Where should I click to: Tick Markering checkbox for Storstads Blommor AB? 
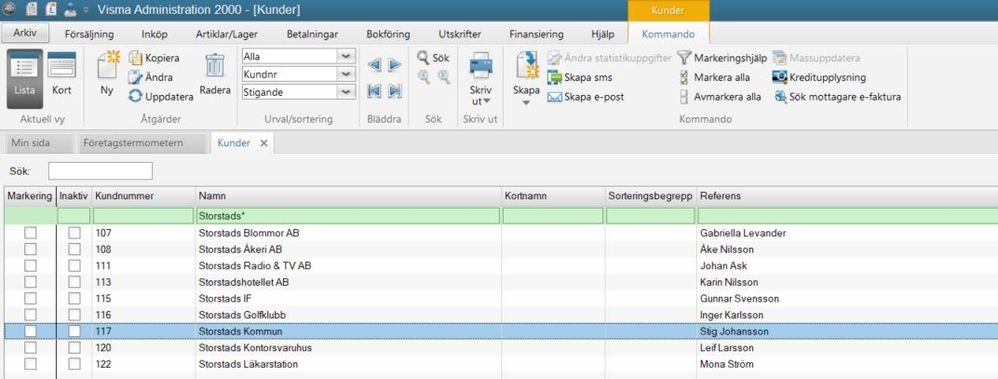(x=31, y=233)
